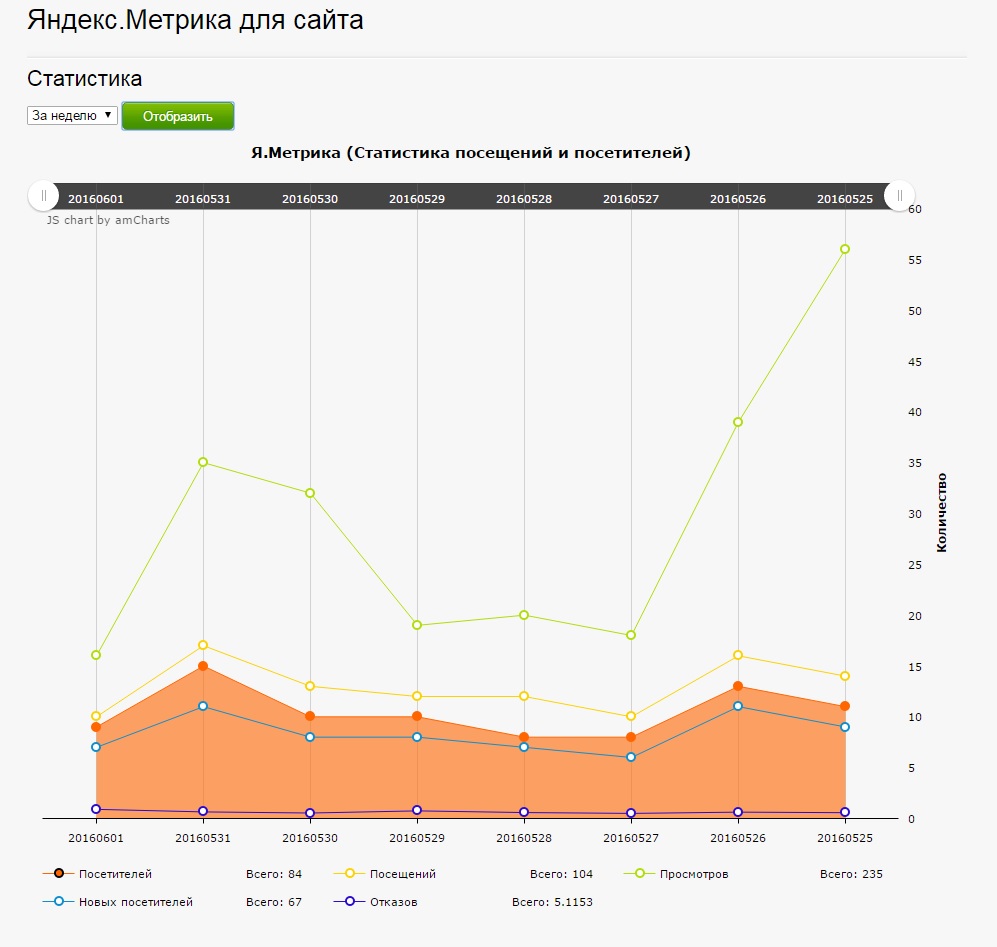997x947 pixels.
Task: Click the Просмотров point at 20160530
Action: tap(310, 493)
